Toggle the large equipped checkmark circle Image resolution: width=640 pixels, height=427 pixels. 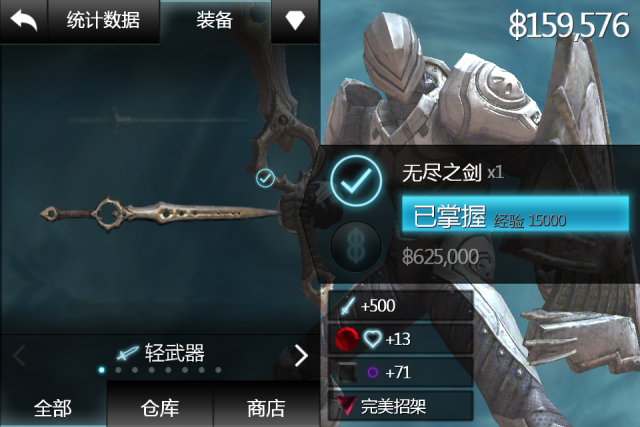click(x=356, y=181)
